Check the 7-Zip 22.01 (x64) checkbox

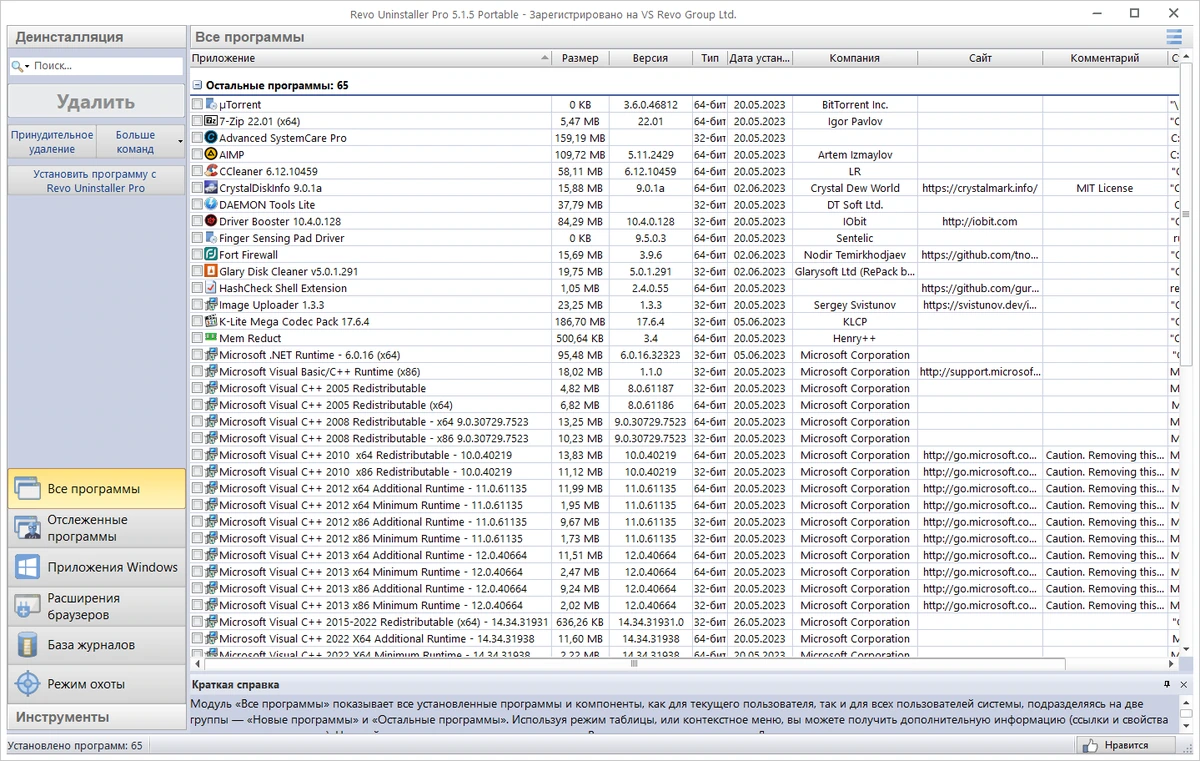(x=198, y=121)
